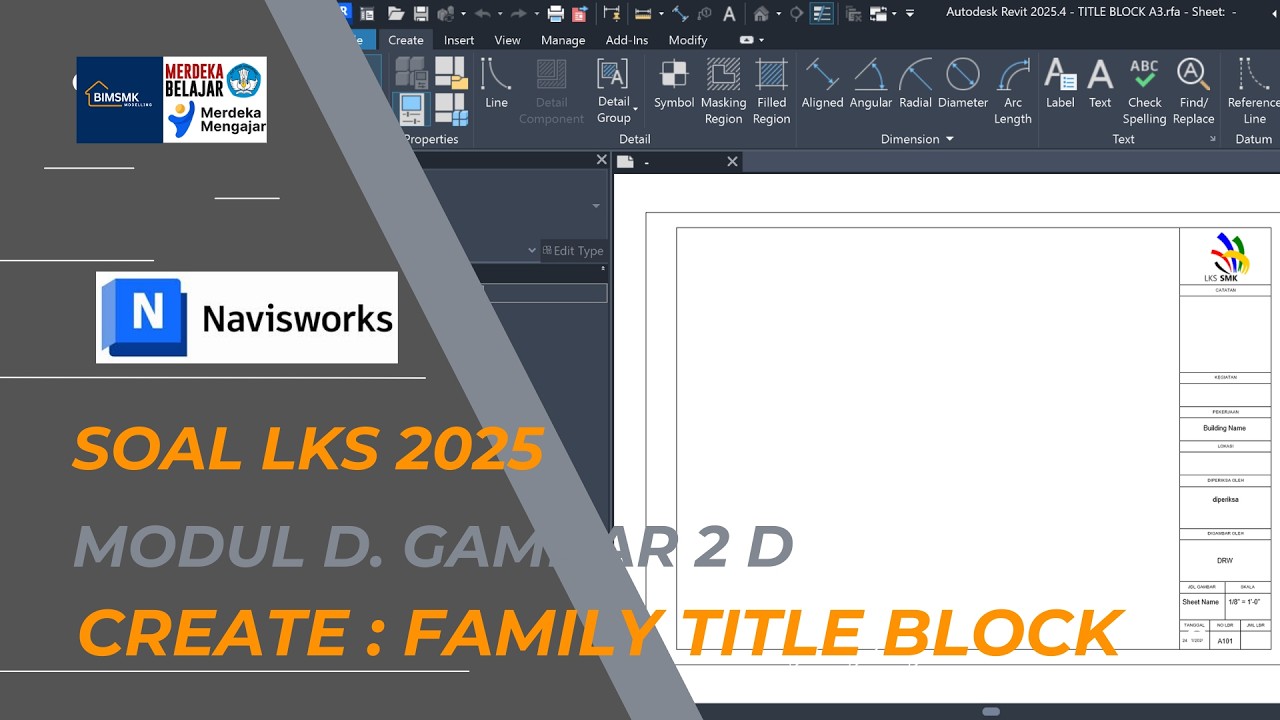Screen dimensions: 1280x720
Task: Open the Add-Ins ribbon tab
Action: 627,40
